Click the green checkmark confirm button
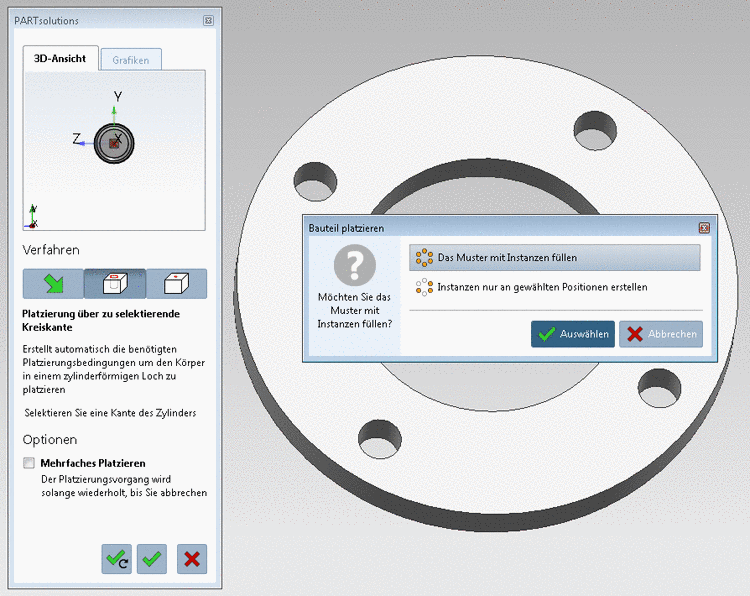The width and height of the screenshot is (750, 596). 152,559
